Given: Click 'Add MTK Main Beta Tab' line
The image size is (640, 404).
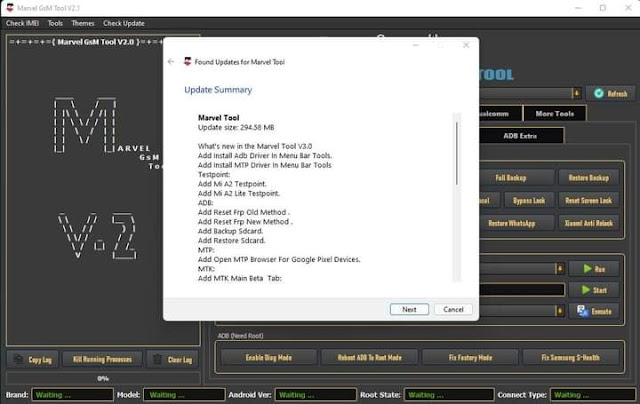Looking at the screenshot, I should [x=240, y=278].
